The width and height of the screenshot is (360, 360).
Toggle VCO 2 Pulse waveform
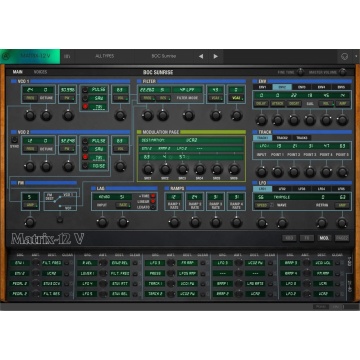coord(86,141)
